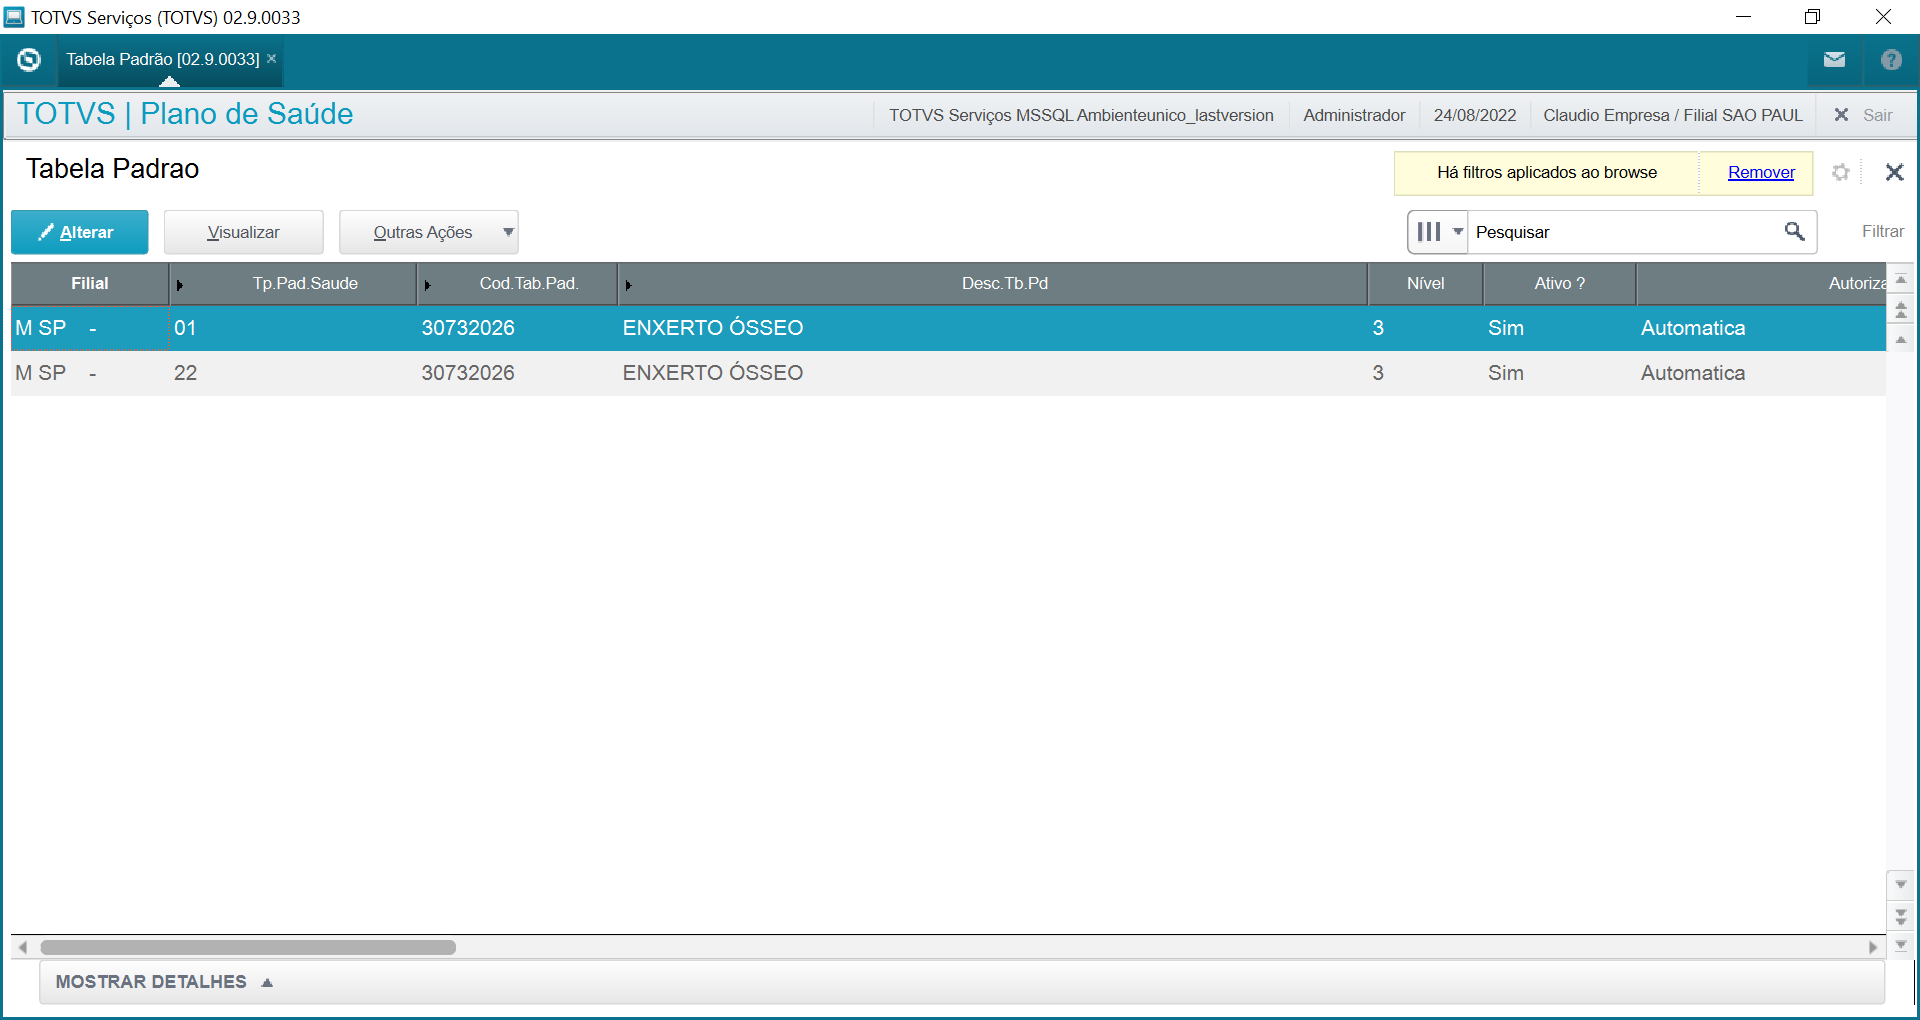
Task: Click code 30732026 in the 01 row
Action: [468, 328]
